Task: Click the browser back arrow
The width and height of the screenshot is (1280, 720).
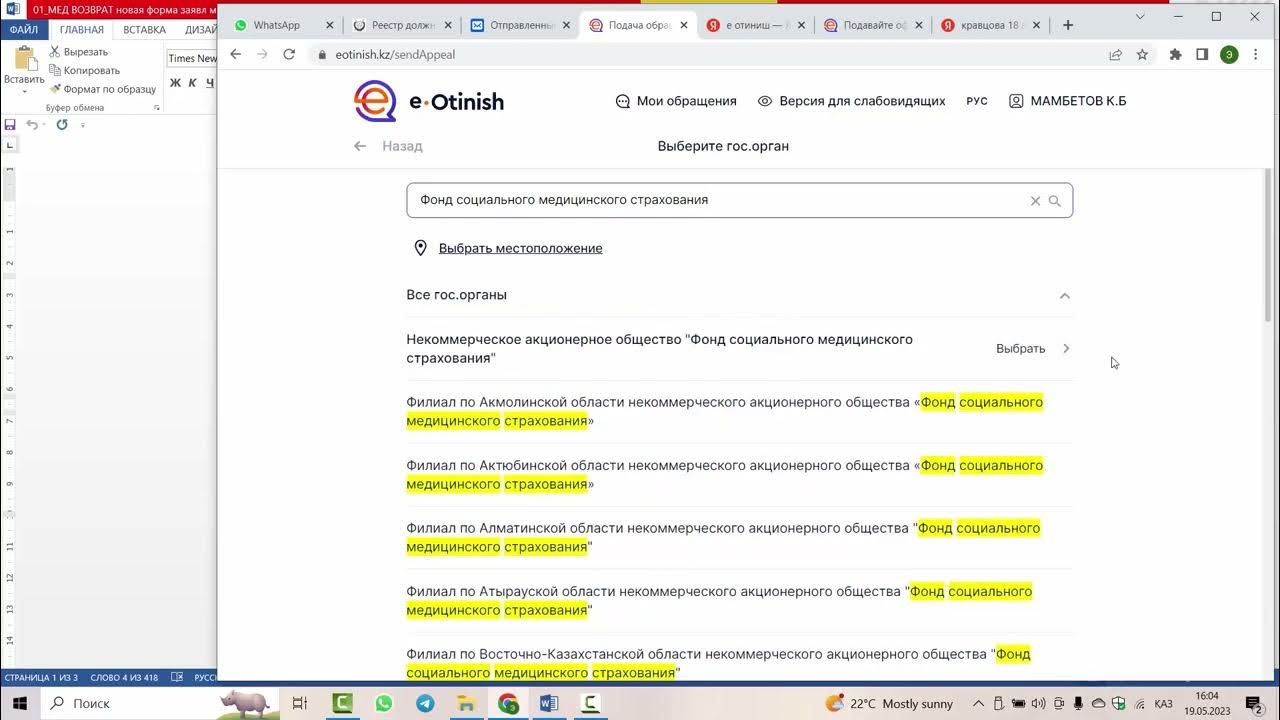Action: click(236, 54)
